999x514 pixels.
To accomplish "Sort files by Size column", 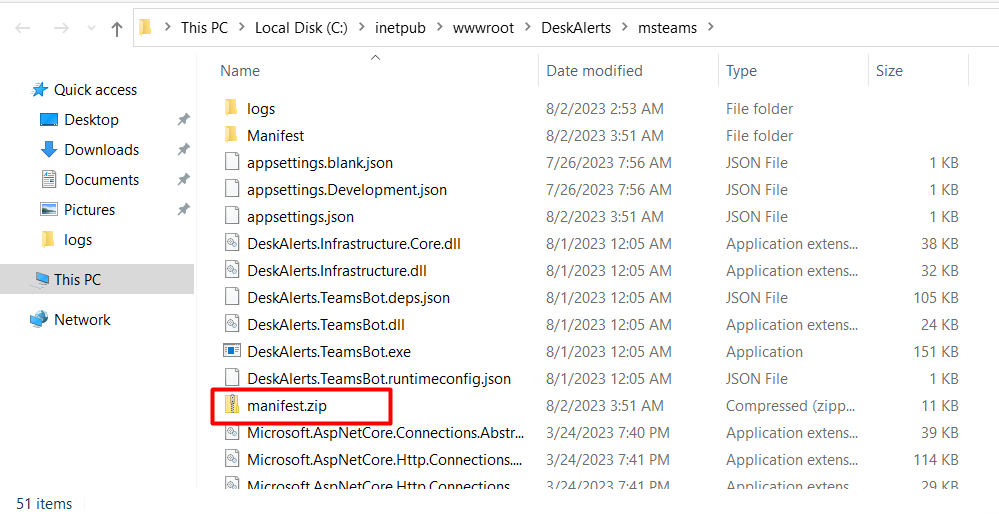I will coord(889,71).
